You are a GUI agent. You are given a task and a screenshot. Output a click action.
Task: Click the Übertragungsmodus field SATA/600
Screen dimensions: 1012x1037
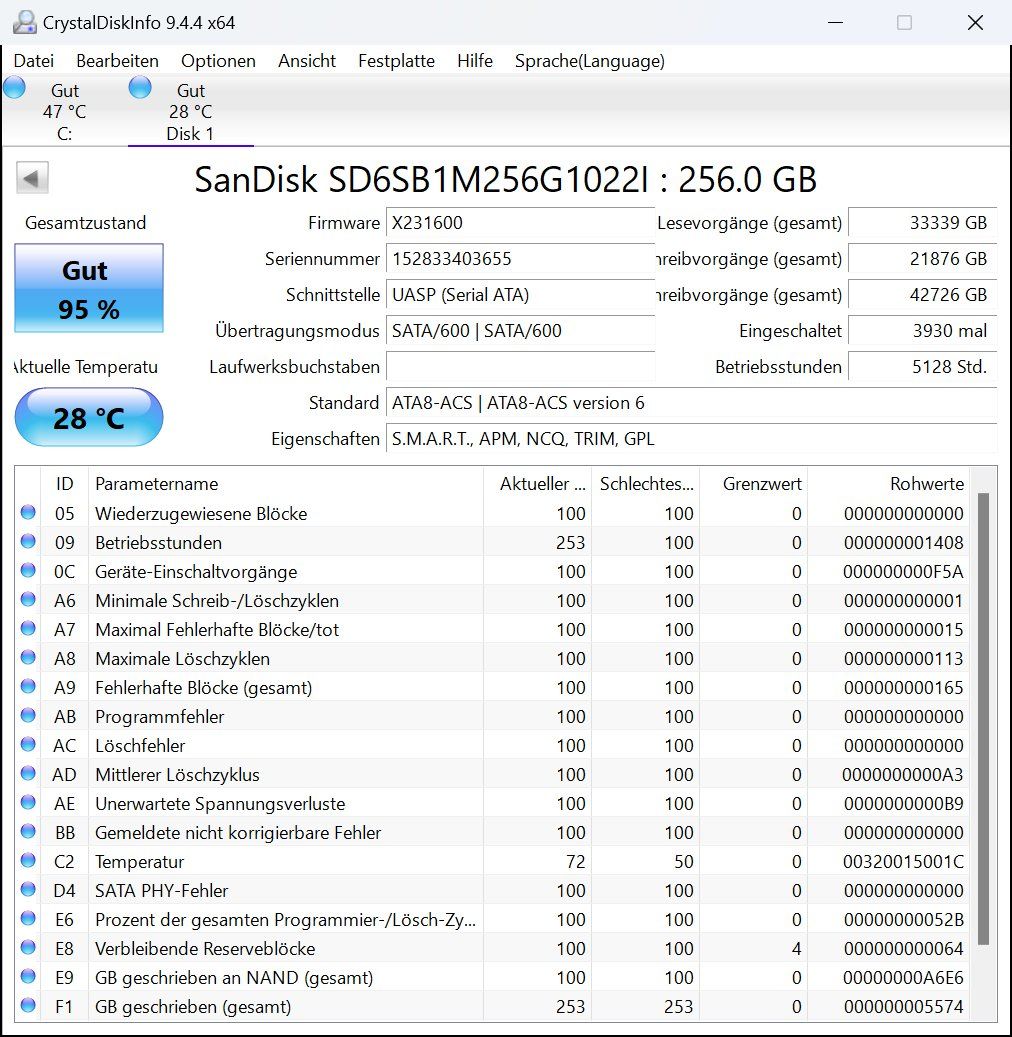pyautogui.click(x=520, y=330)
